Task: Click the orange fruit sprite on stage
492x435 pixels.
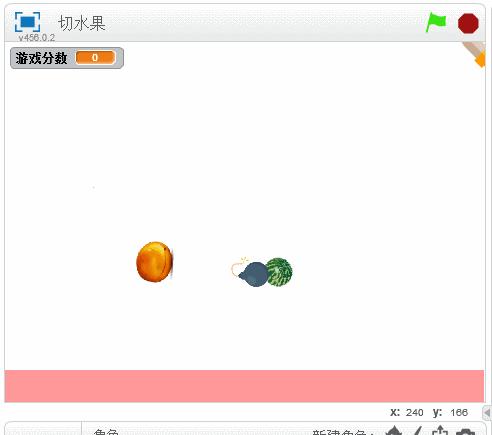Action: (155, 262)
